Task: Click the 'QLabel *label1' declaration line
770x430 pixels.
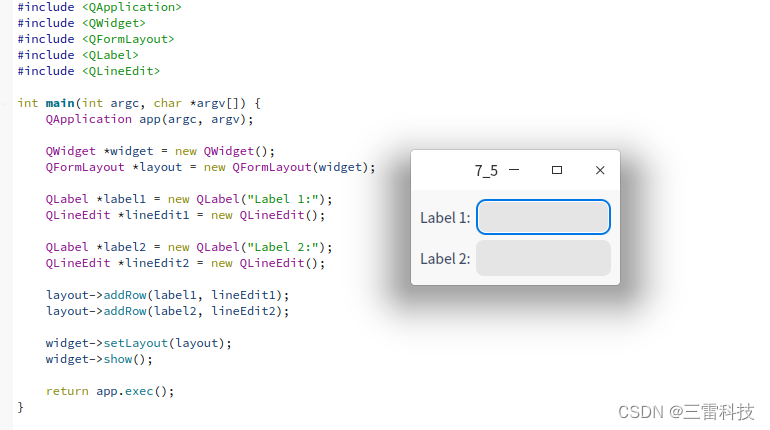Action: tap(189, 199)
